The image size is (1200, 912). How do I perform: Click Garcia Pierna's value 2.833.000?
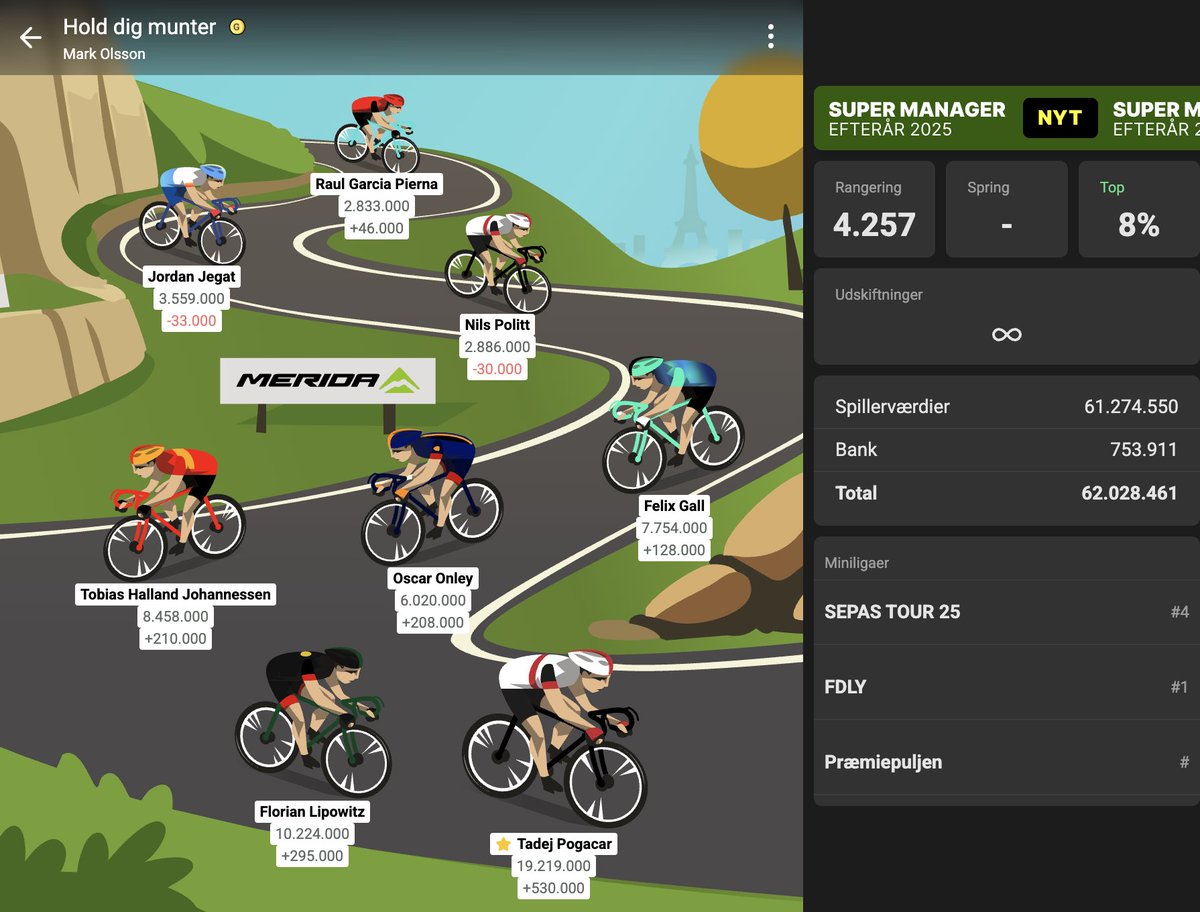pyautogui.click(x=376, y=206)
